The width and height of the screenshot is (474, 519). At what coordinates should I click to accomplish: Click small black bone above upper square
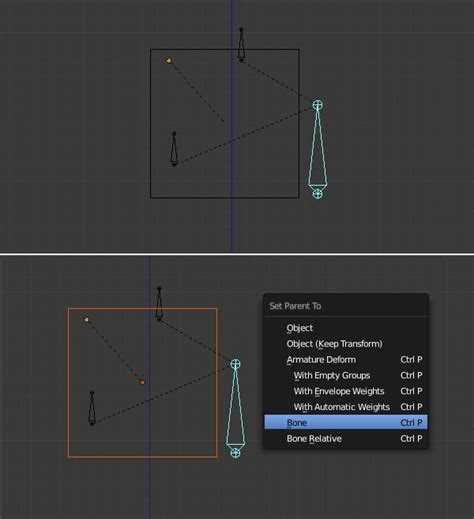coord(241,45)
